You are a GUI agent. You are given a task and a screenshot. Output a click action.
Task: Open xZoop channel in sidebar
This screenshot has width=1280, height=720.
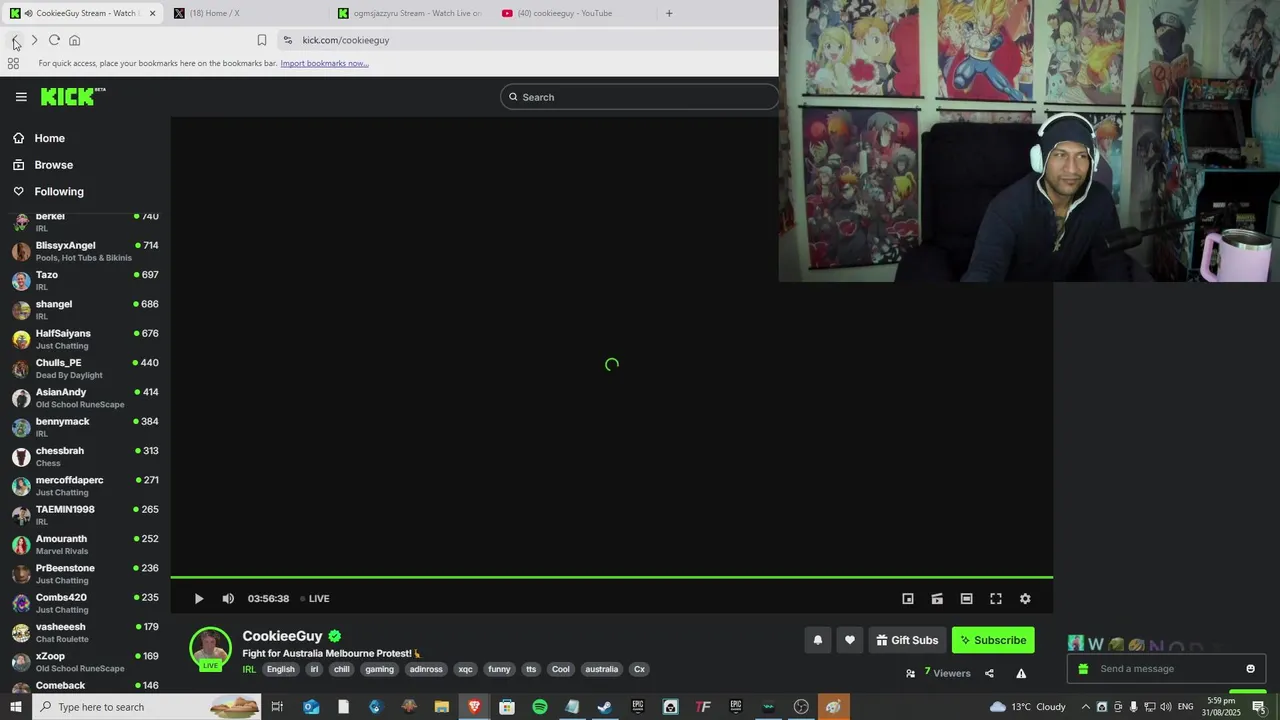(x=85, y=662)
